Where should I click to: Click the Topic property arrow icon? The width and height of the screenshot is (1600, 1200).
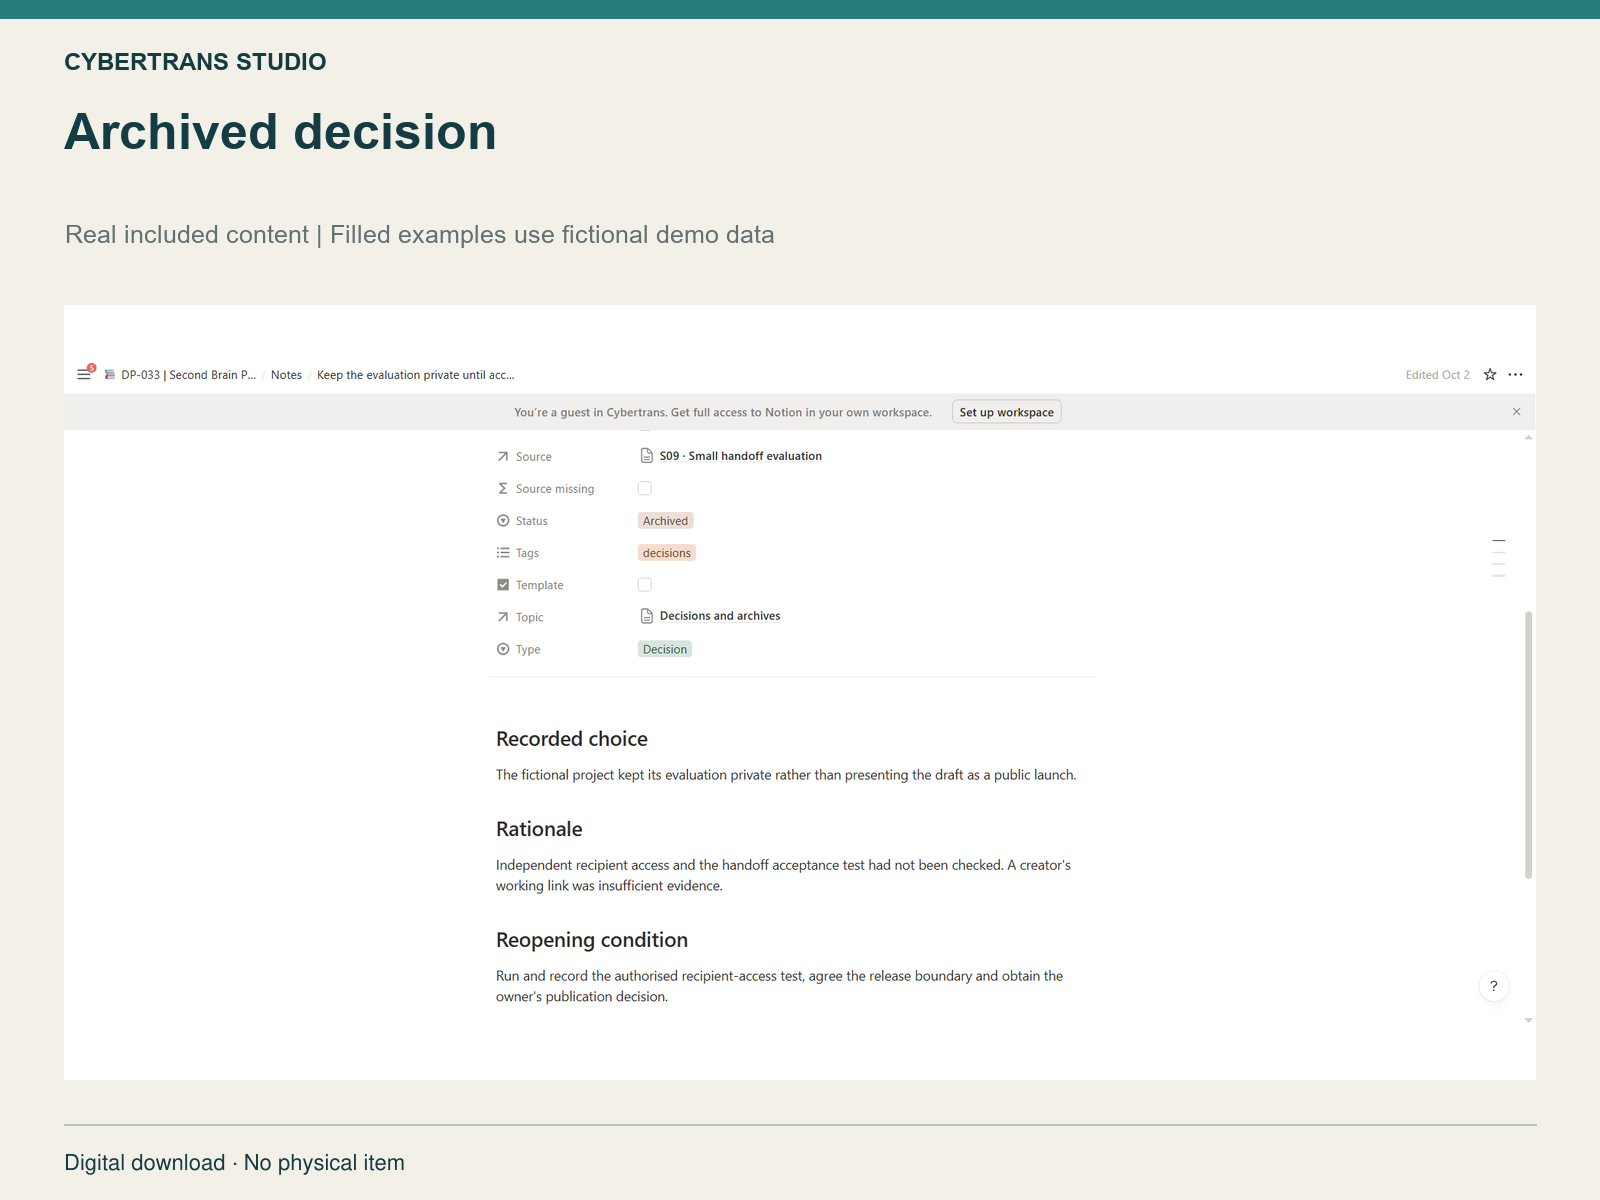pyautogui.click(x=503, y=617)
